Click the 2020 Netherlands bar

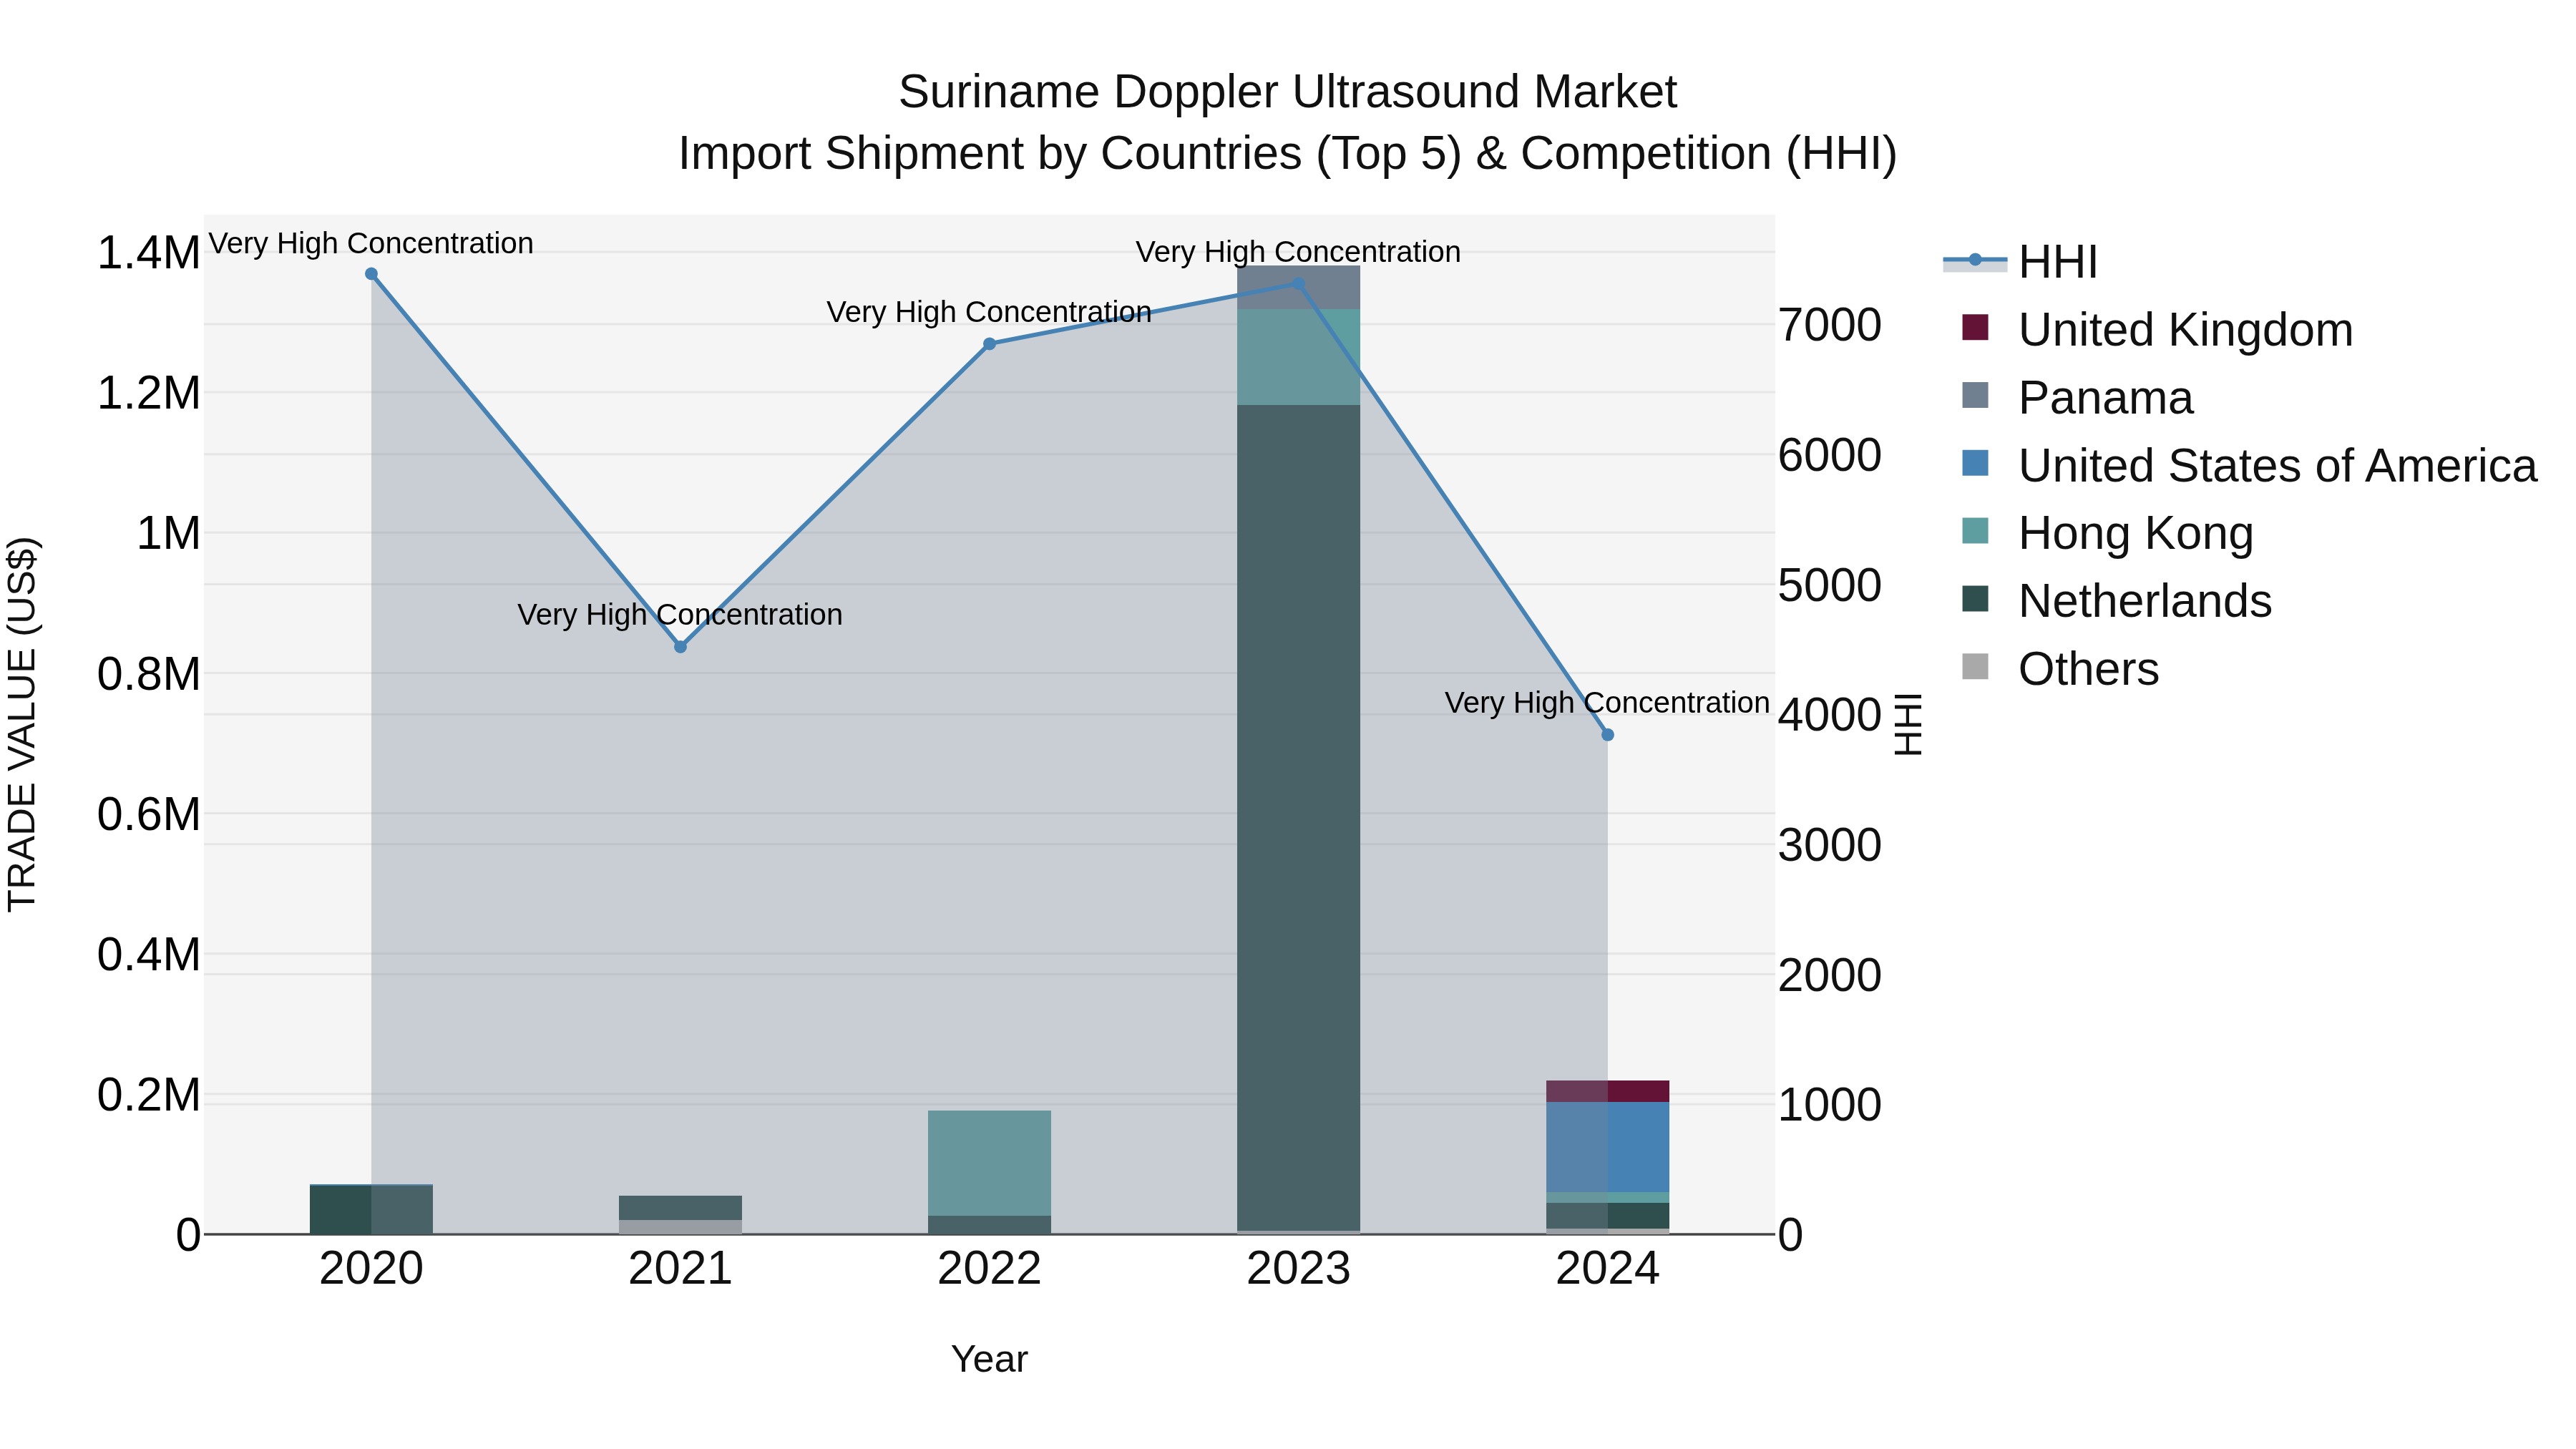(x=371, y=1210)
